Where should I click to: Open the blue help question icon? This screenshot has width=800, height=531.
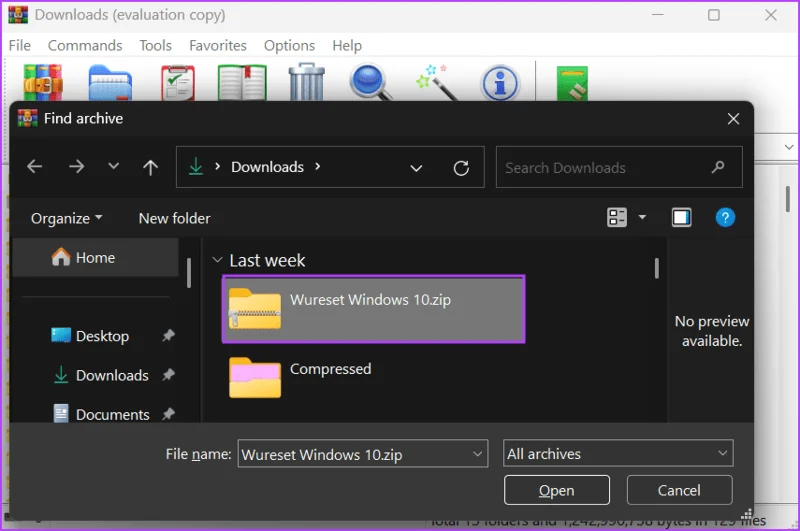pos(725,217)
